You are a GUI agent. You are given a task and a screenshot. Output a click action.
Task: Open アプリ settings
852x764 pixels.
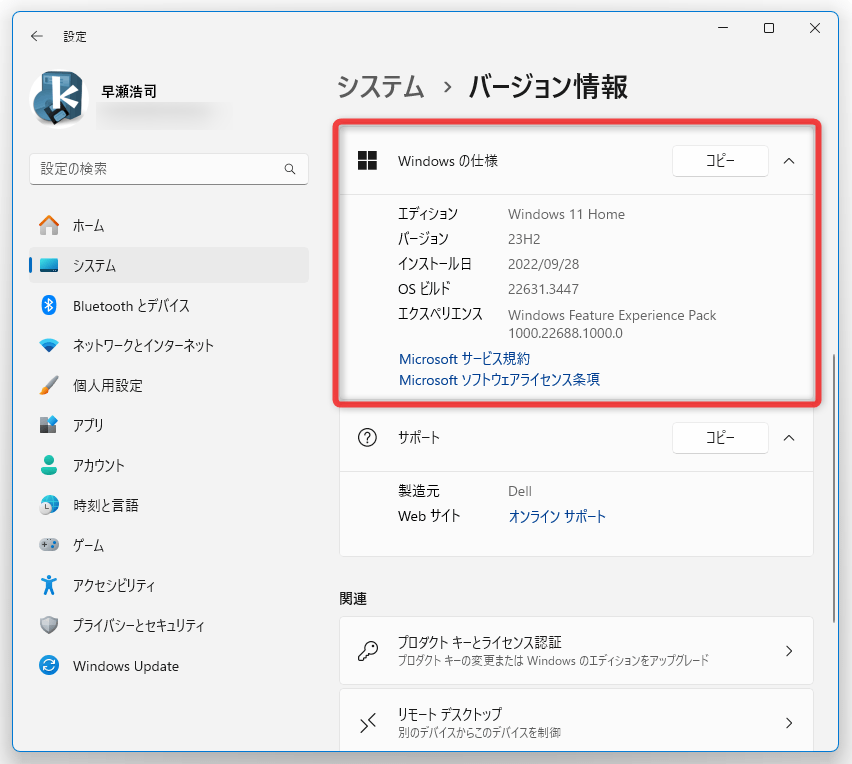click(x=169, y=425)
